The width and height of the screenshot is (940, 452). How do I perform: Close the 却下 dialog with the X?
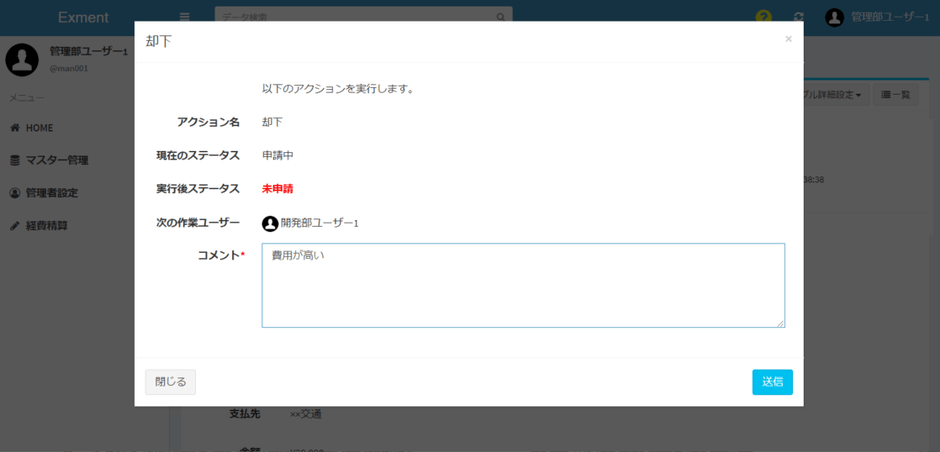[788, 39]
